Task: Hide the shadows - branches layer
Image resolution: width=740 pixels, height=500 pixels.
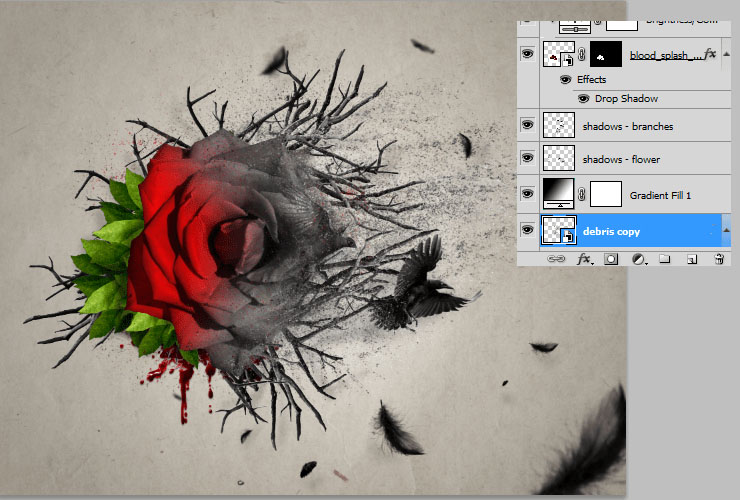Action: [527, 126]
